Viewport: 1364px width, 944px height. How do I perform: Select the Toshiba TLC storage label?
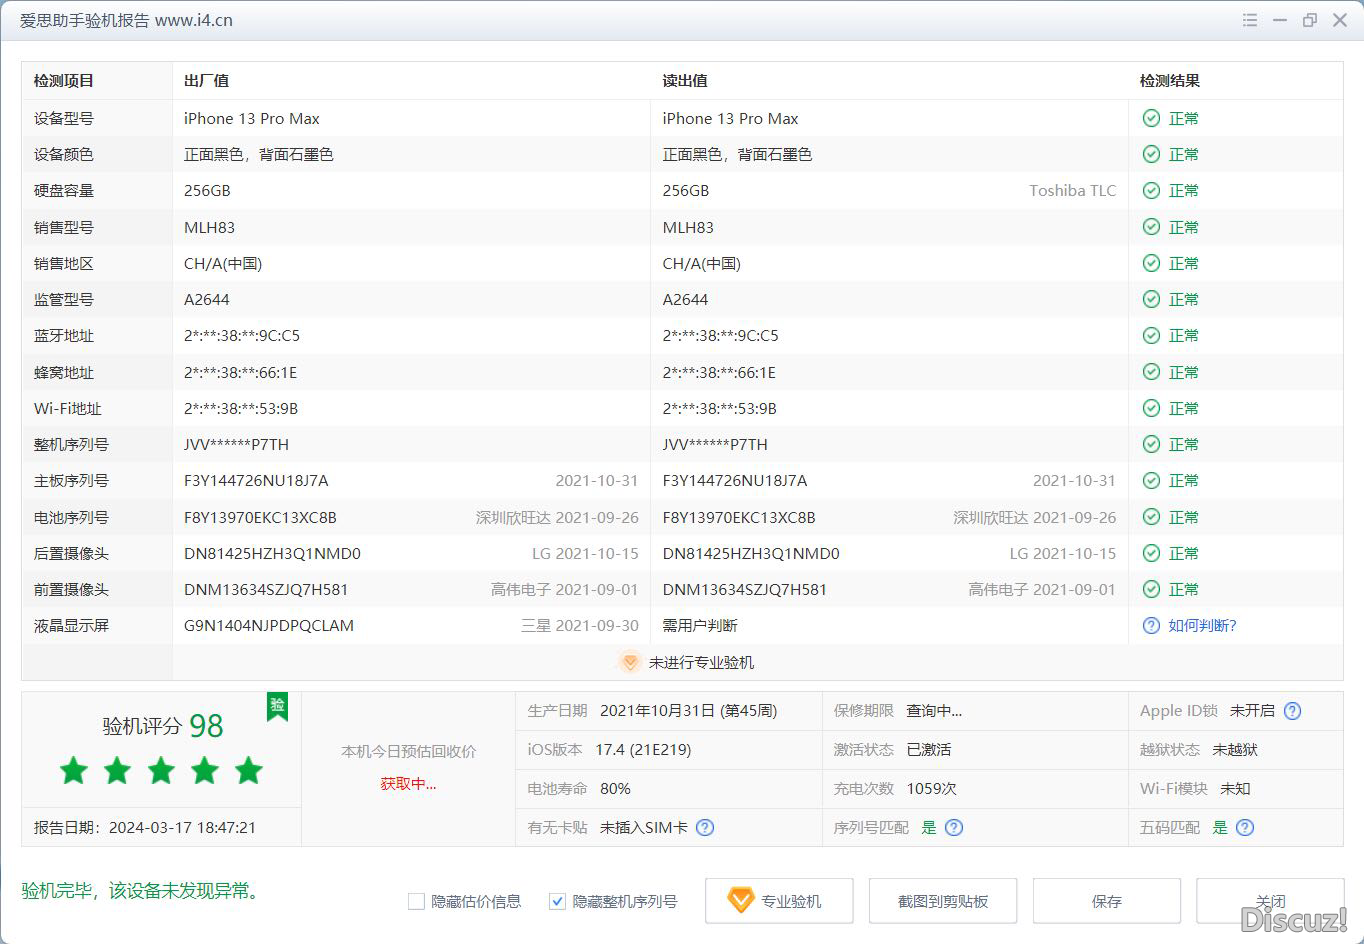click(x=1072, y=190)
